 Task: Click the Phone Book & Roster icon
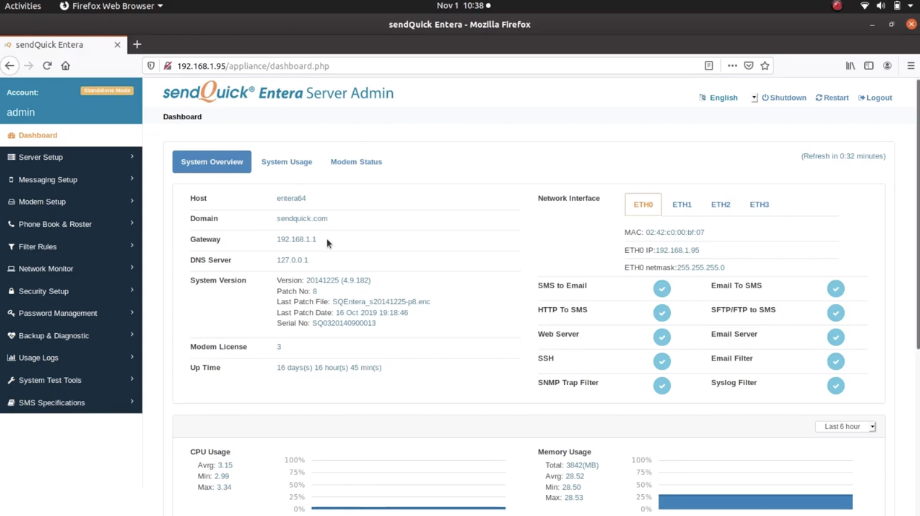click(x=11, y=224)
